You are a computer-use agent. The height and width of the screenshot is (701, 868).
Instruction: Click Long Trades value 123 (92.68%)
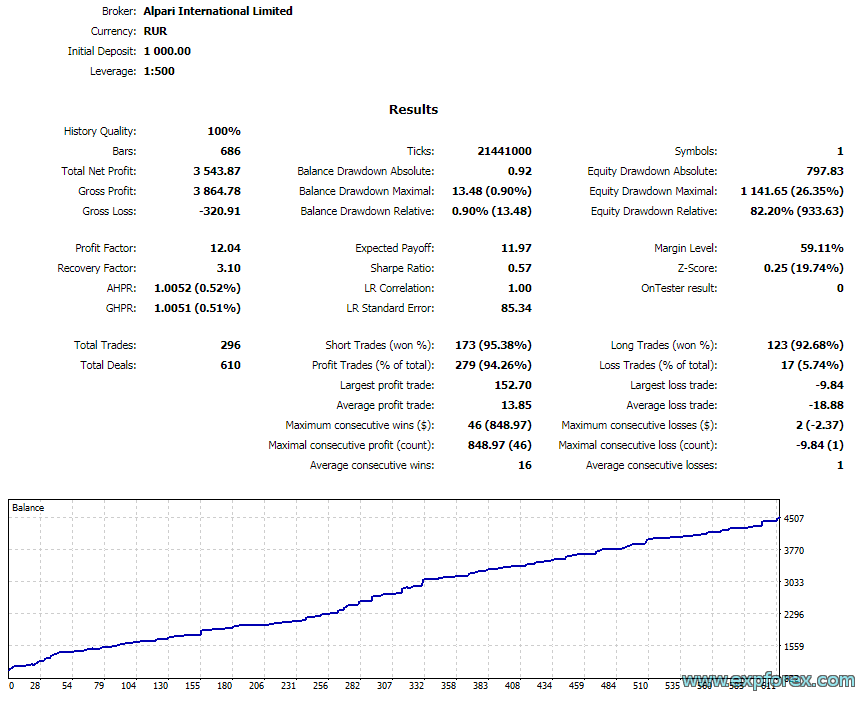(805, 345)
